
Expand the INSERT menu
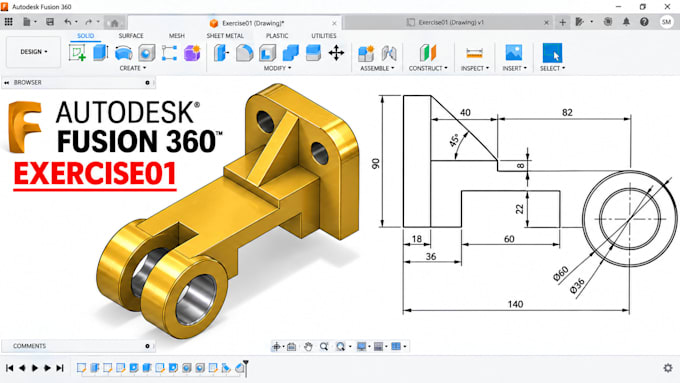(x=514, y=68)
